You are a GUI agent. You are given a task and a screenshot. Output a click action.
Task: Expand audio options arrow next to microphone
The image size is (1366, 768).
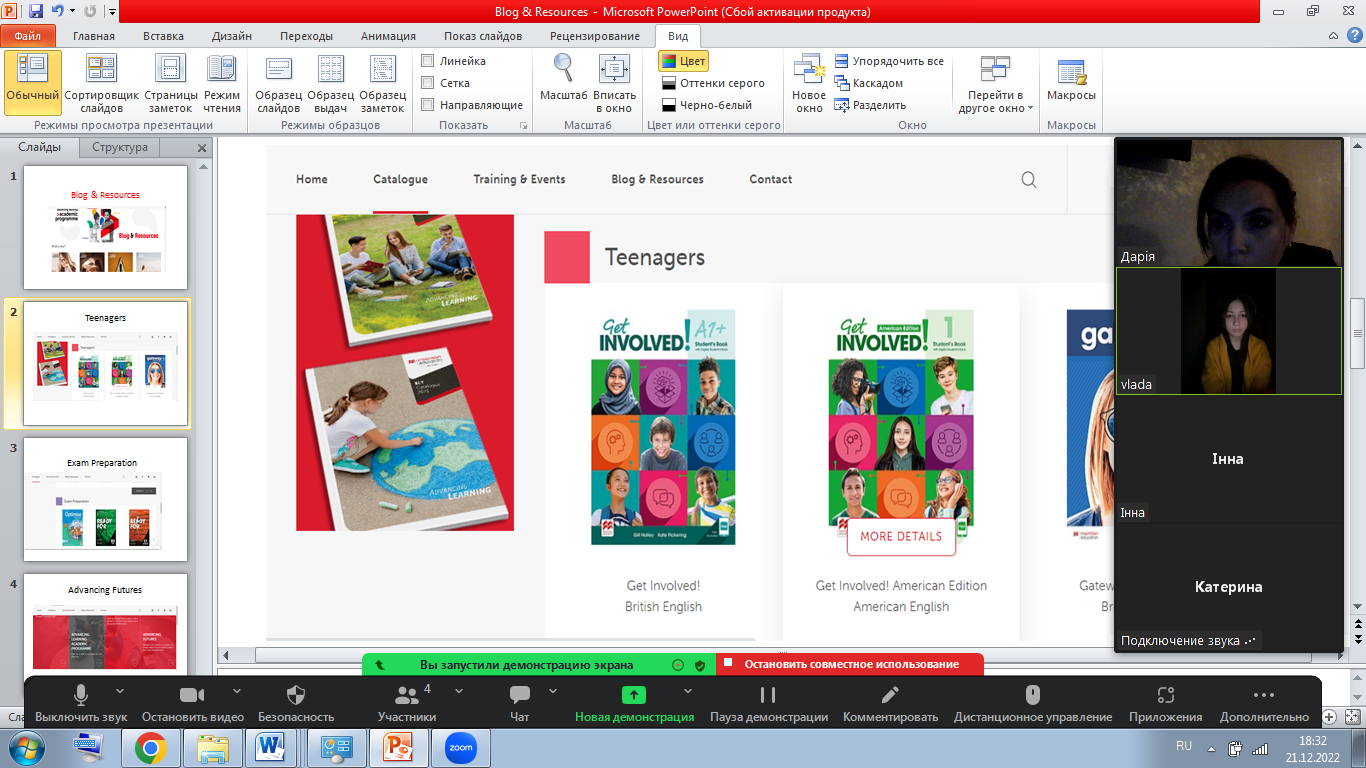(120, 691)
